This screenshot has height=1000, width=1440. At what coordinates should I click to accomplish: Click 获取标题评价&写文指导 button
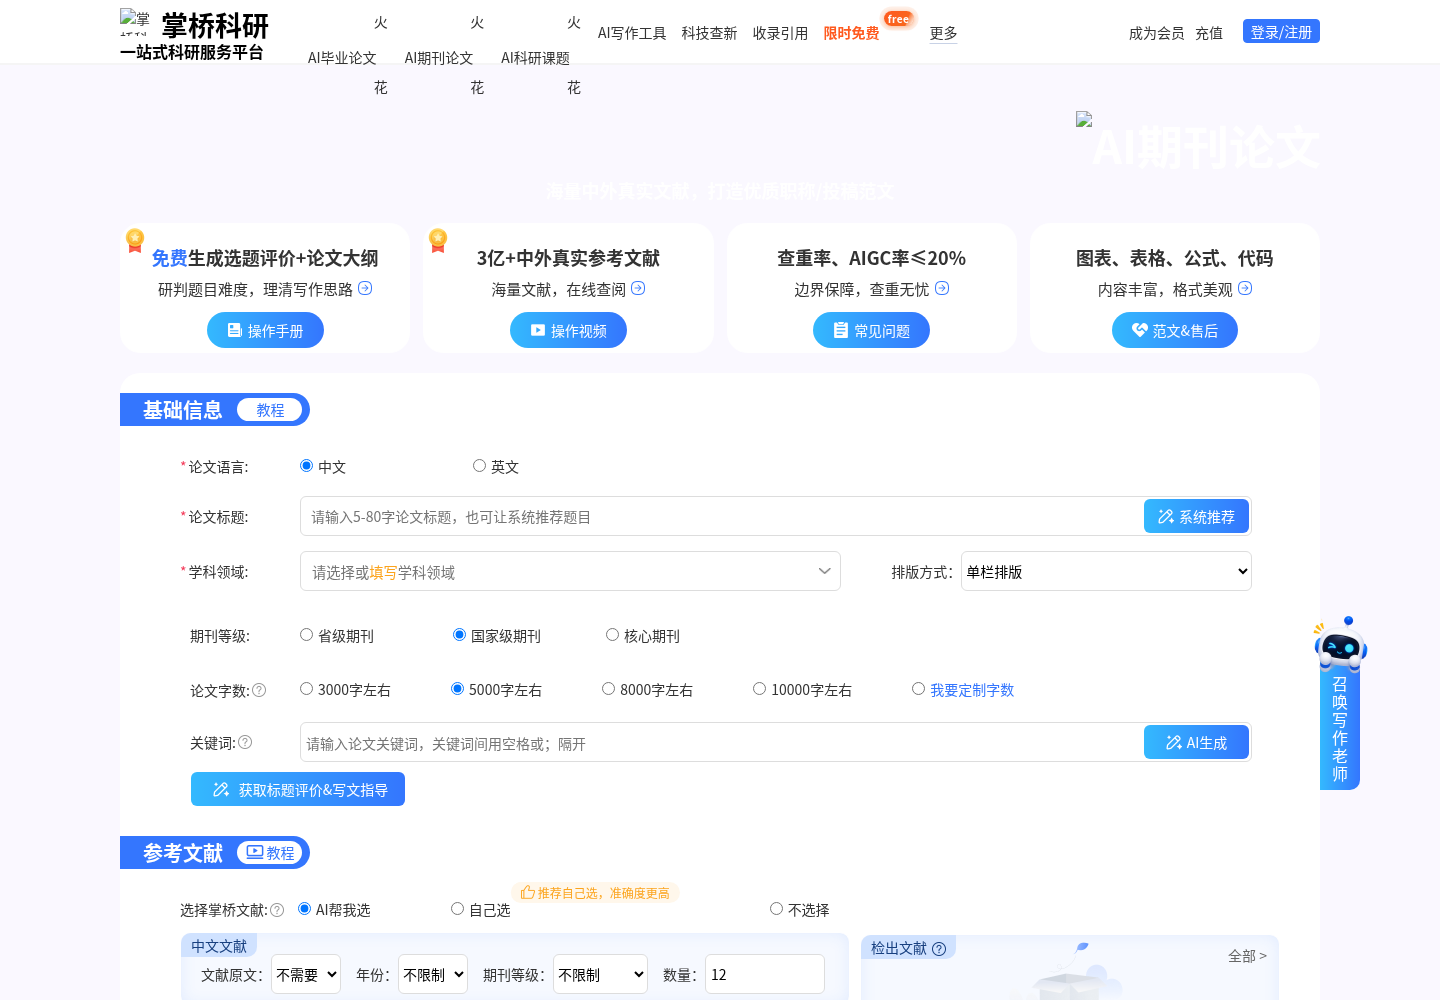click(298, 789)
